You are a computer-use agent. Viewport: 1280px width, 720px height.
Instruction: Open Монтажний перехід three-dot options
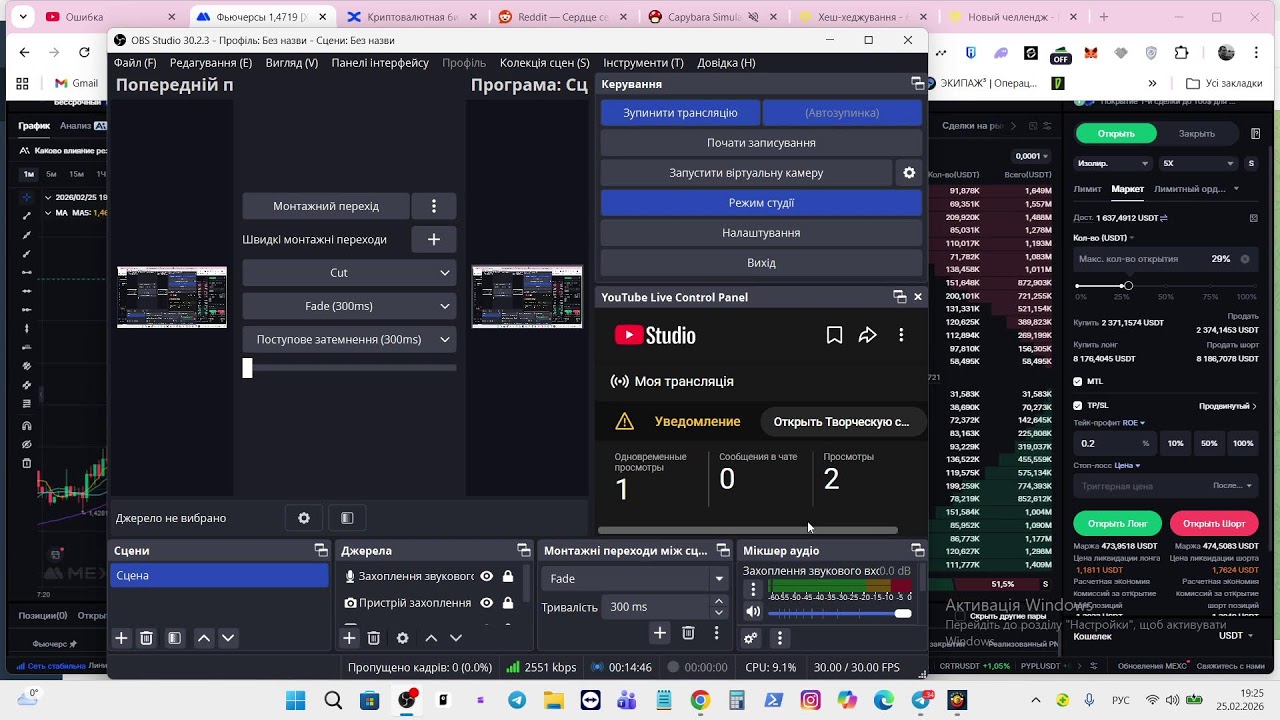[434, 206]
